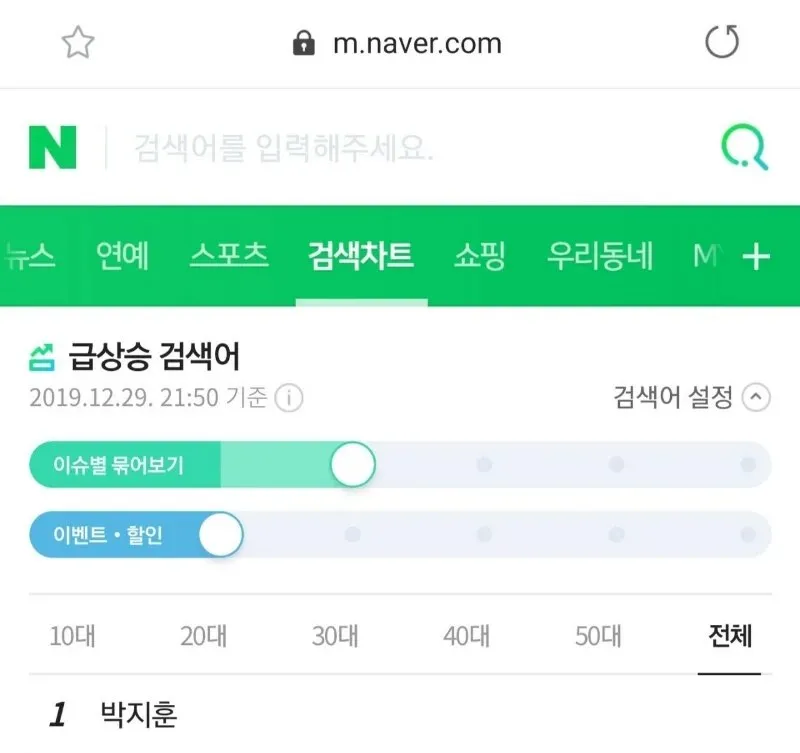This screenshot has height=753, width=800.
Task: Bookmark the page with the star icon
Action: pyautogui.click(x=78, y=42)
